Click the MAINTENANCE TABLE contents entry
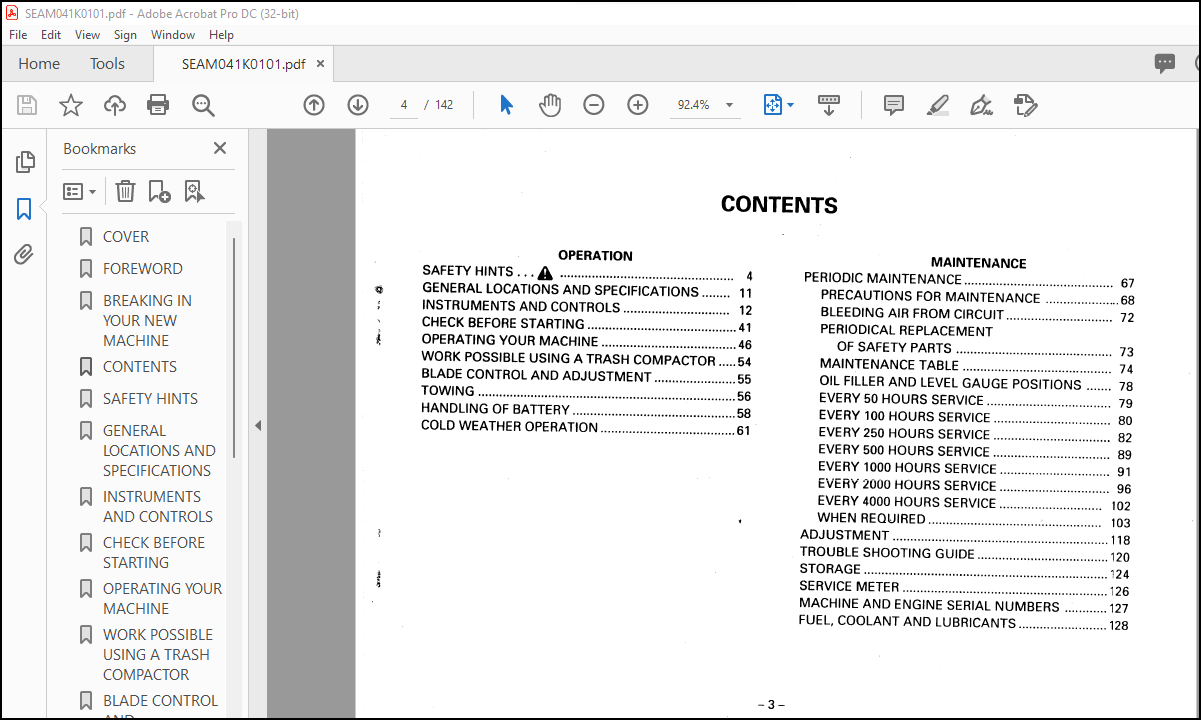This screenshot has width=1201, height=720. tap(976, 367)
